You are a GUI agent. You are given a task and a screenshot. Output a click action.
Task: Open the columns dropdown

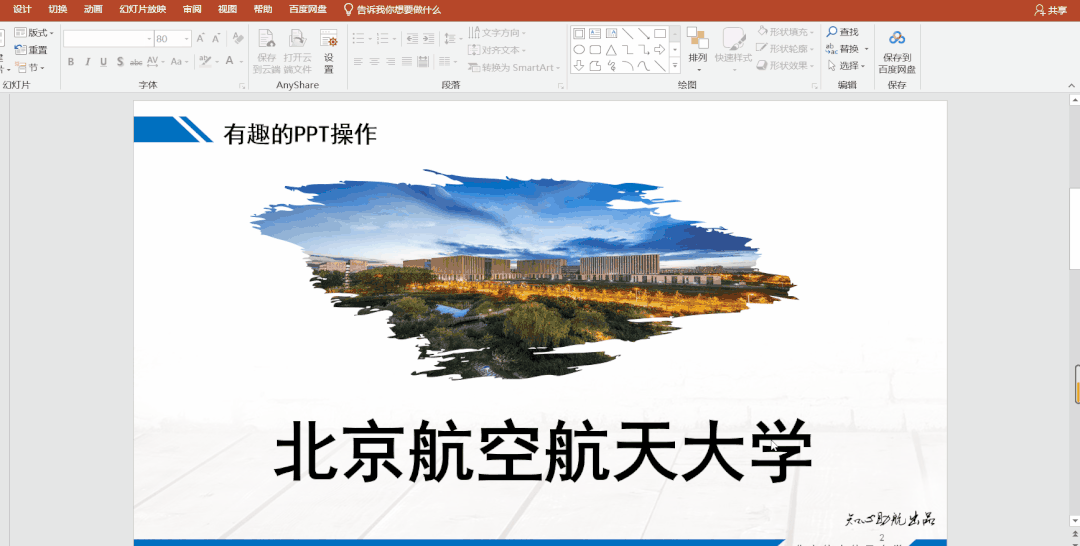point(448,62)
